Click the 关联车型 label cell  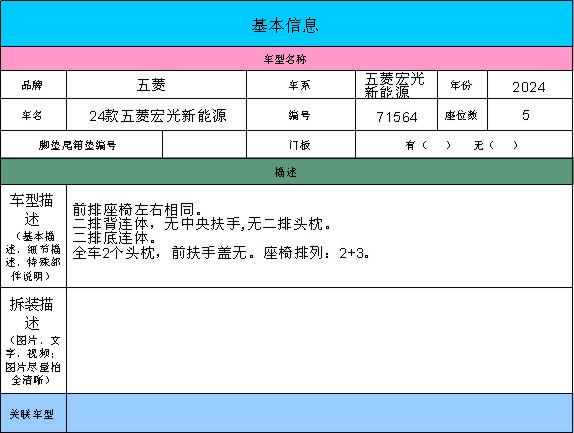33,413
